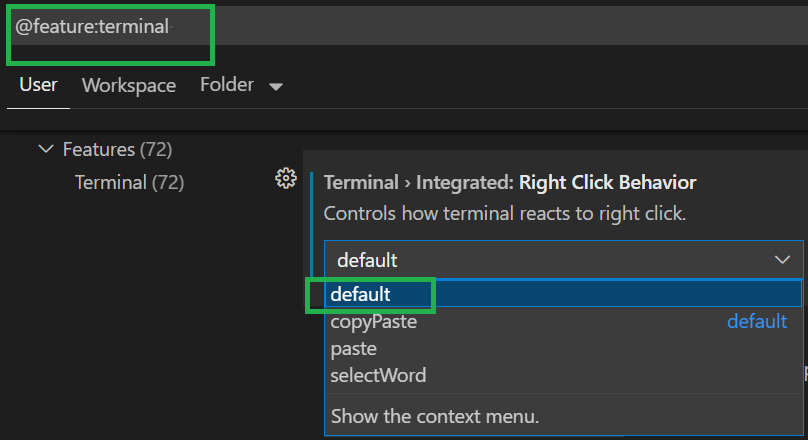Switch to the User settings tab
This screenshot has height=440, width=808.
(x=38, y=84)
